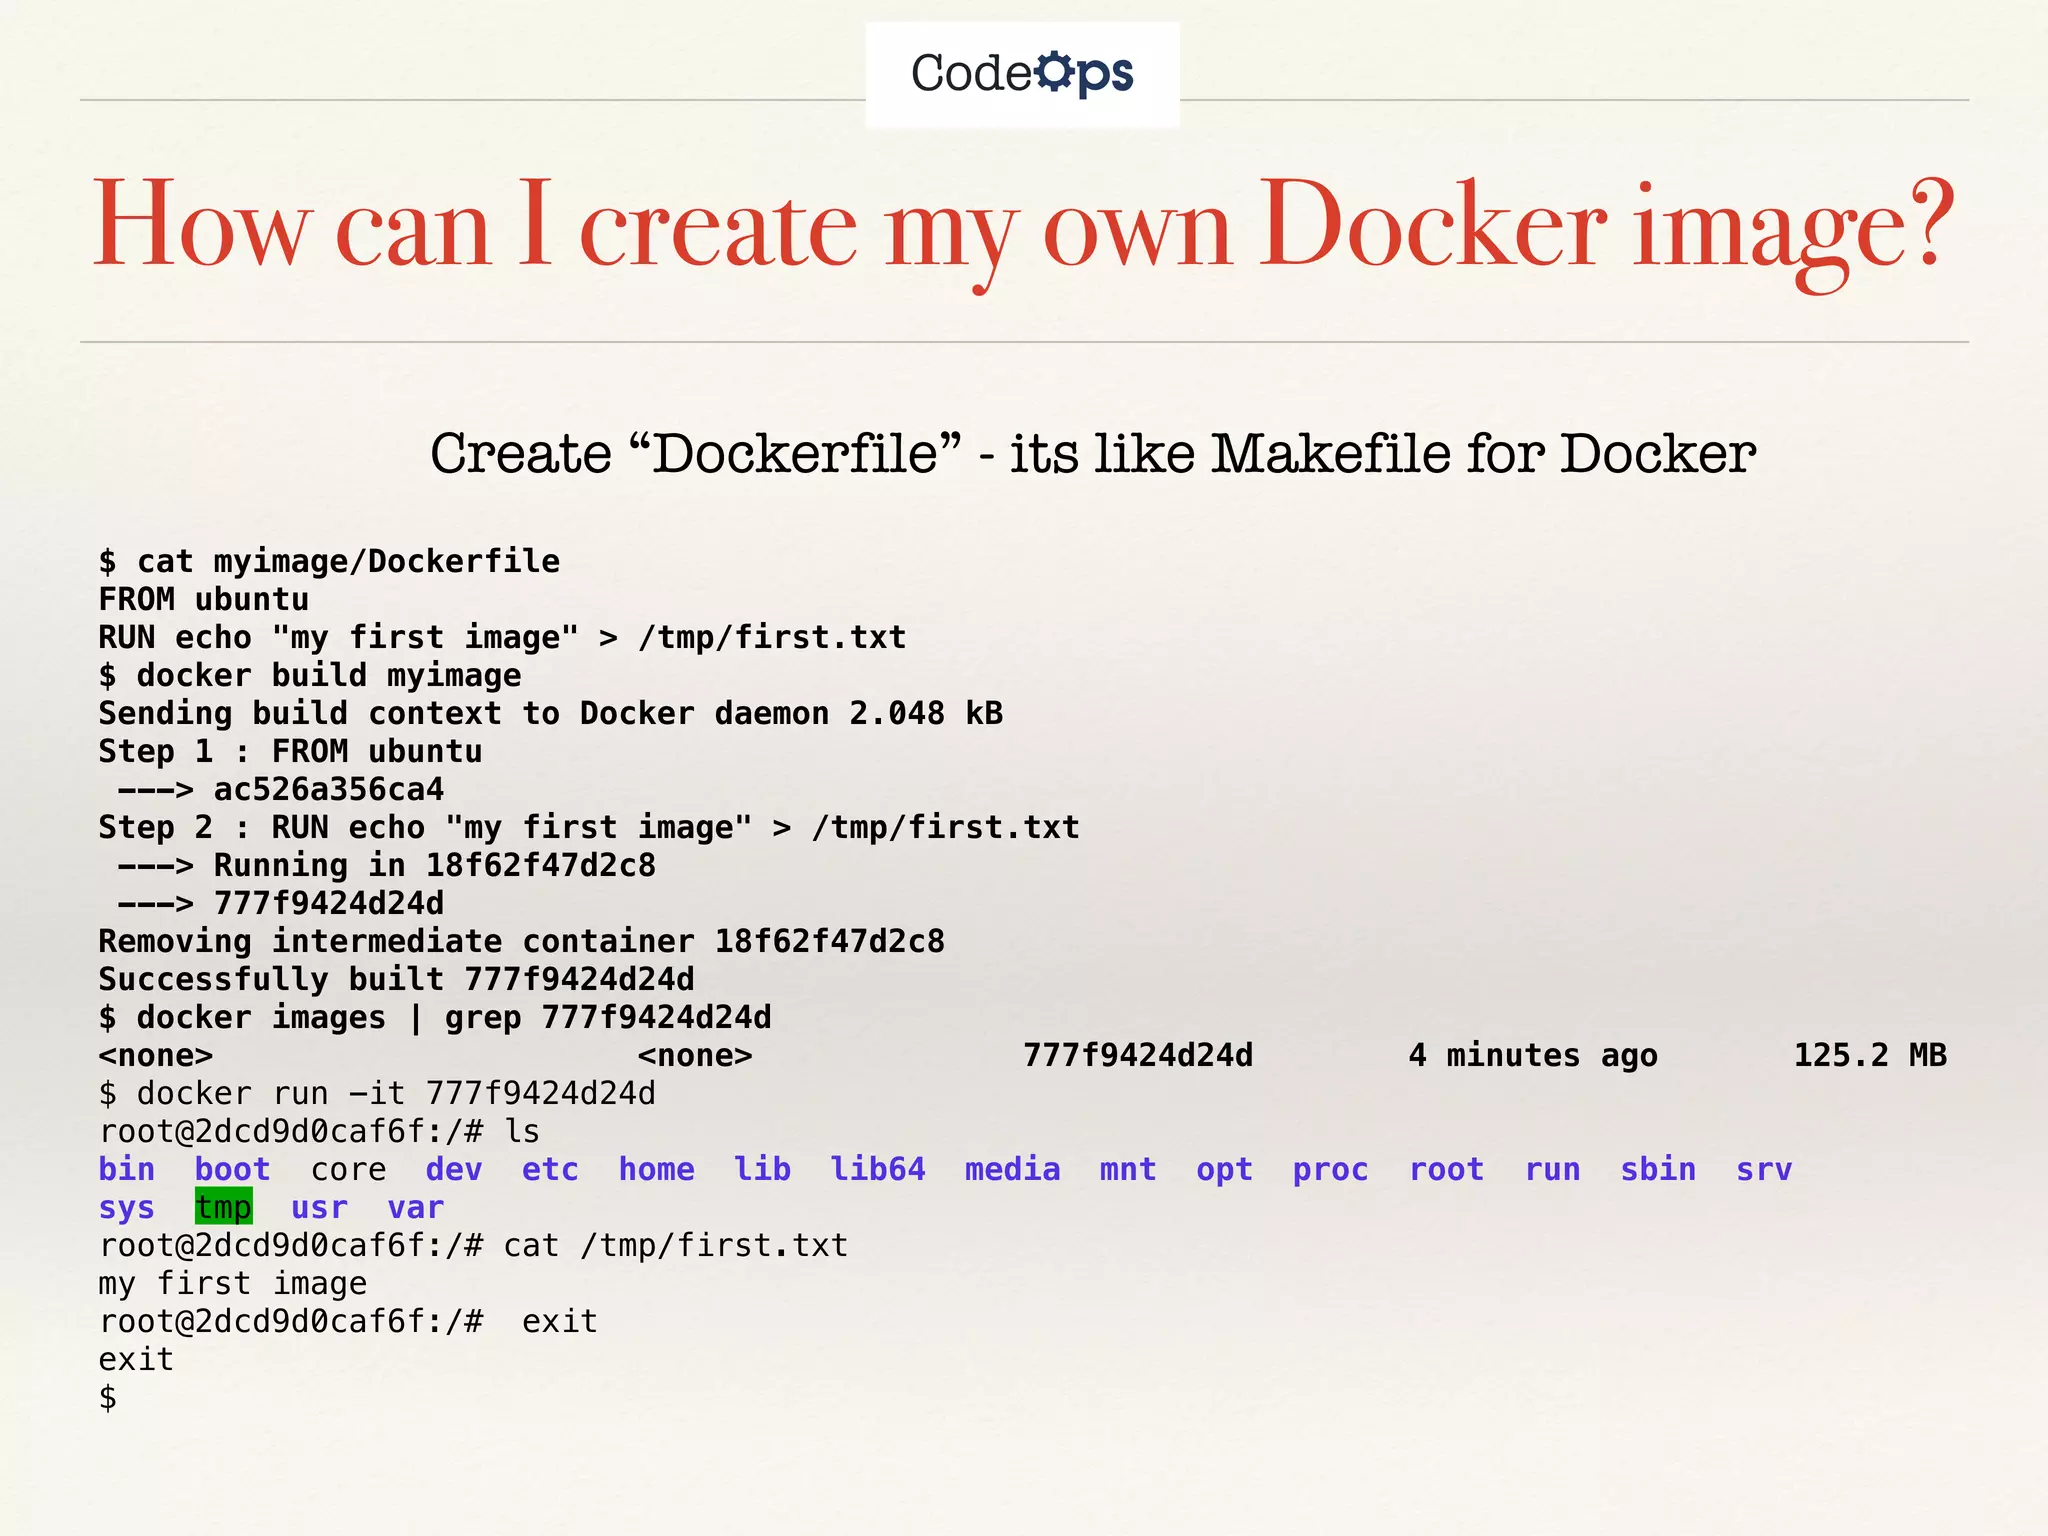Viewport: 2048px width, 1536px height.
Task: Click the command "$ docker build myimage"
Action: (x=310, y=676)
